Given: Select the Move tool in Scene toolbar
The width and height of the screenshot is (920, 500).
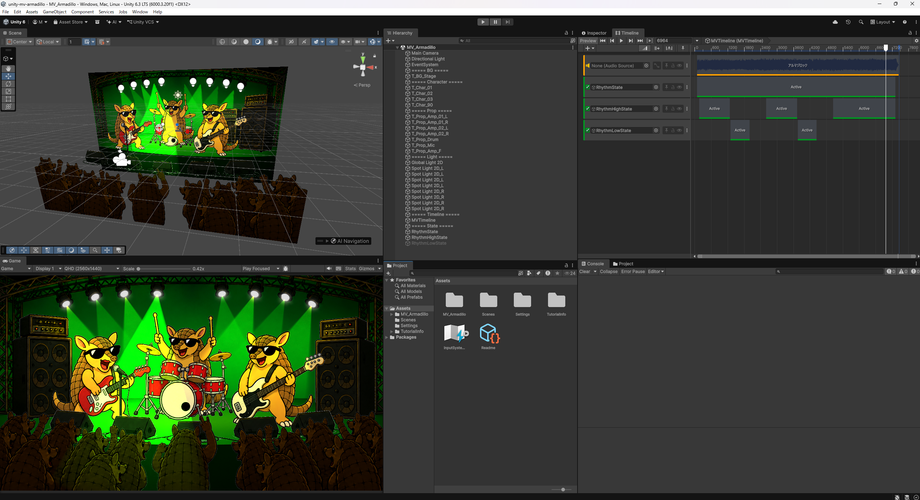Looking at the screenshot, I should coord(8,76).
